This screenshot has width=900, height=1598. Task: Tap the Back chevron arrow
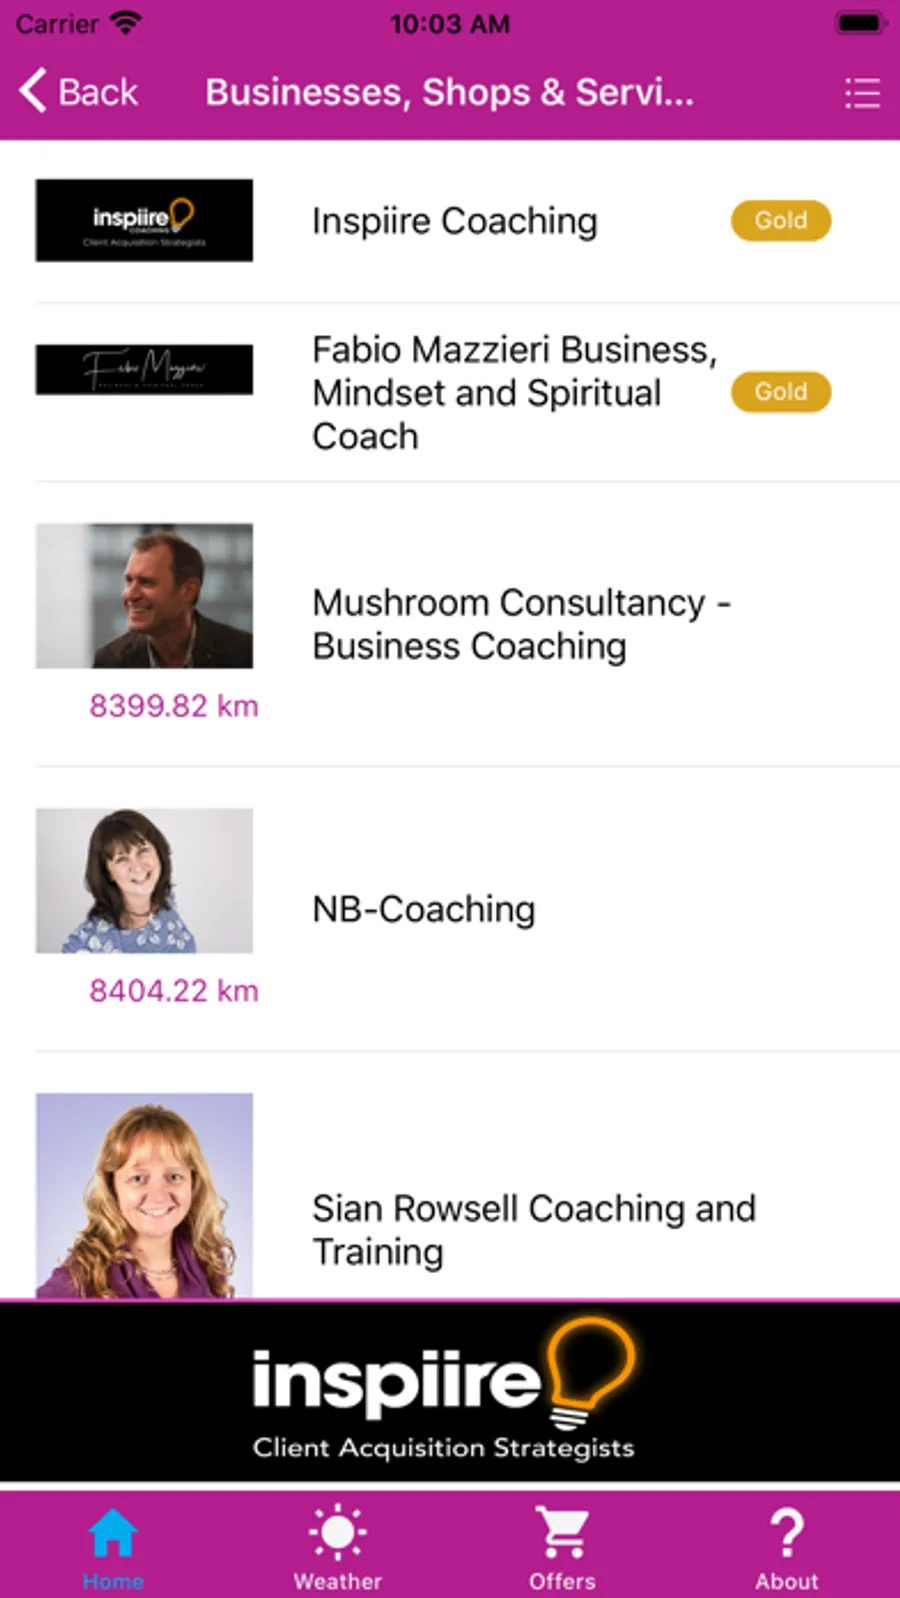tap(34, 91)
